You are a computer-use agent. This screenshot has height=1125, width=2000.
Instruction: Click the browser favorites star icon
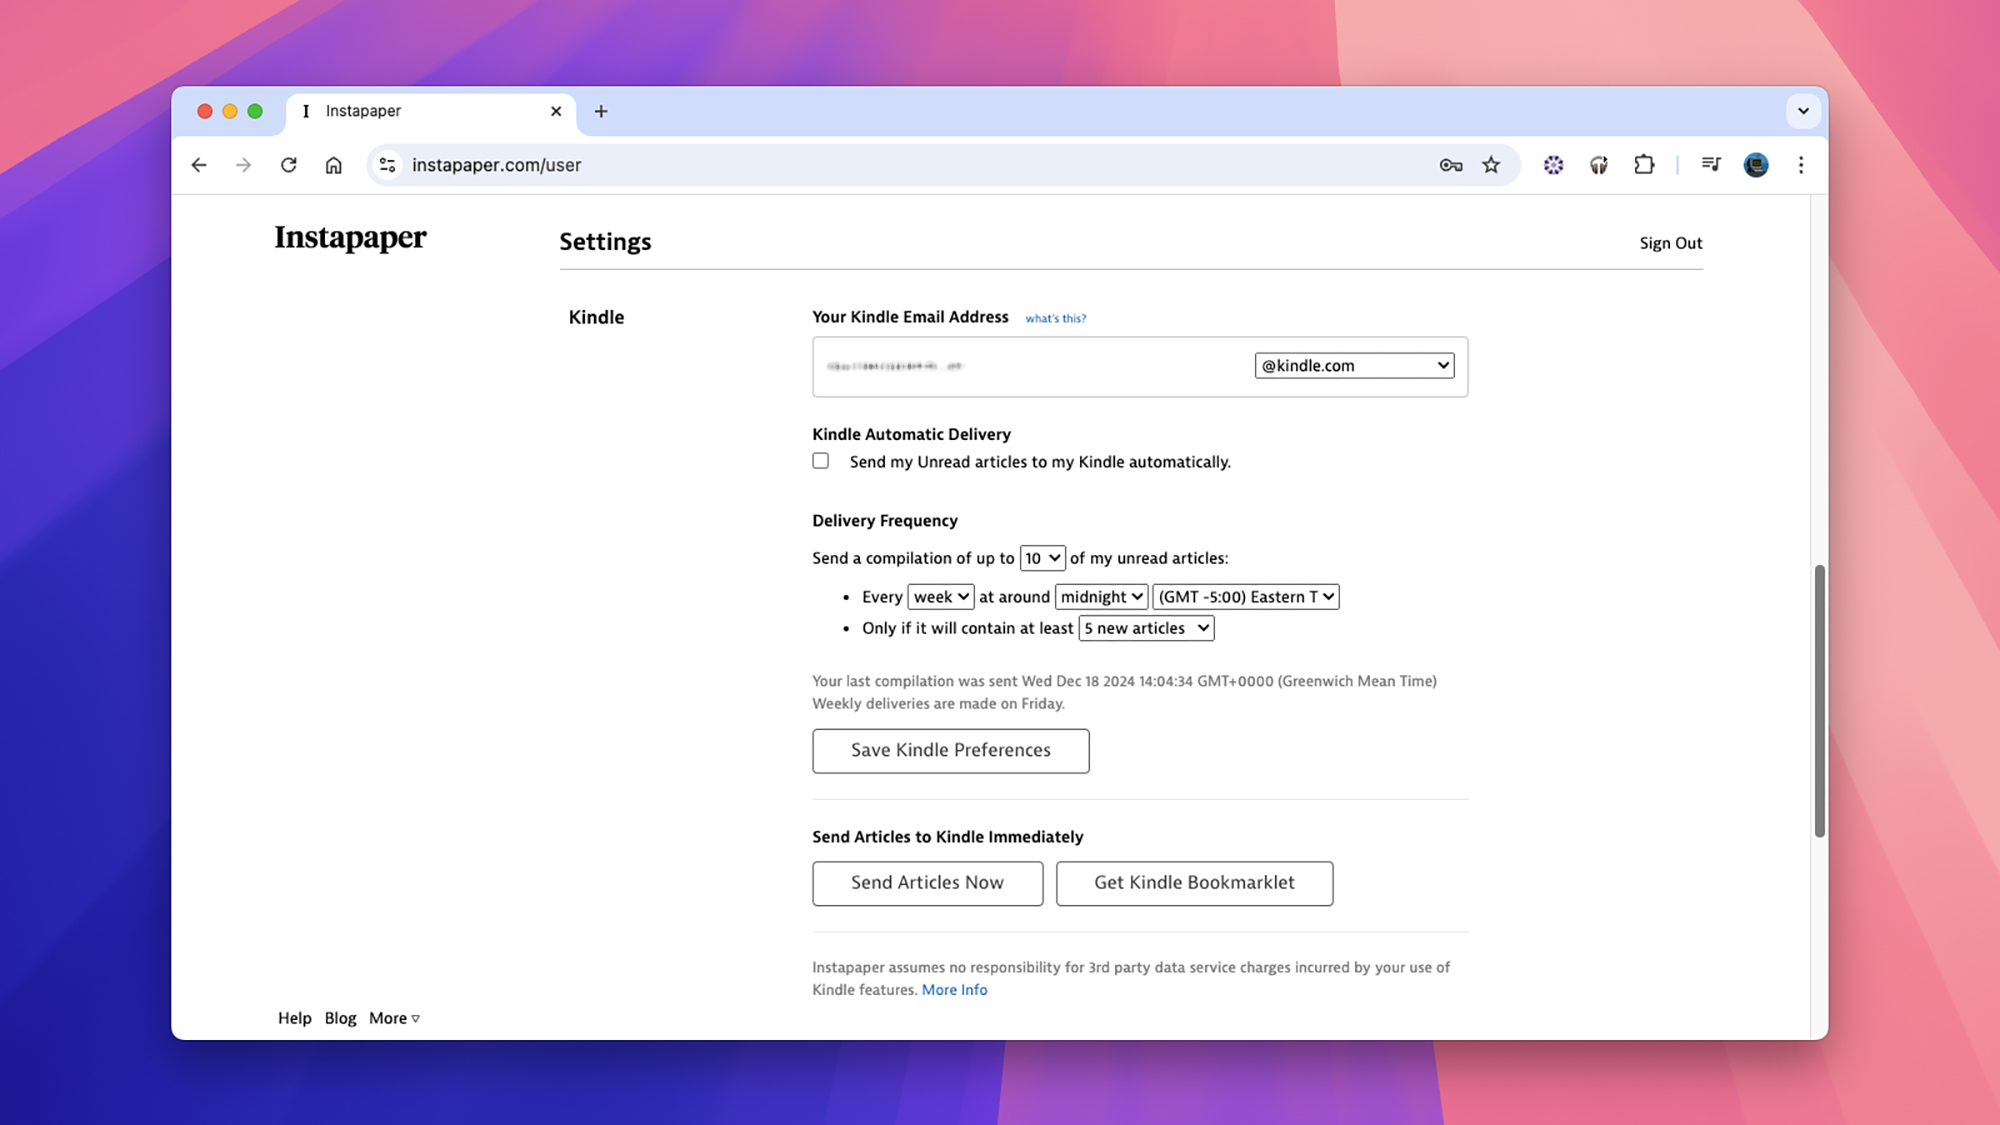pos(1493,165)
